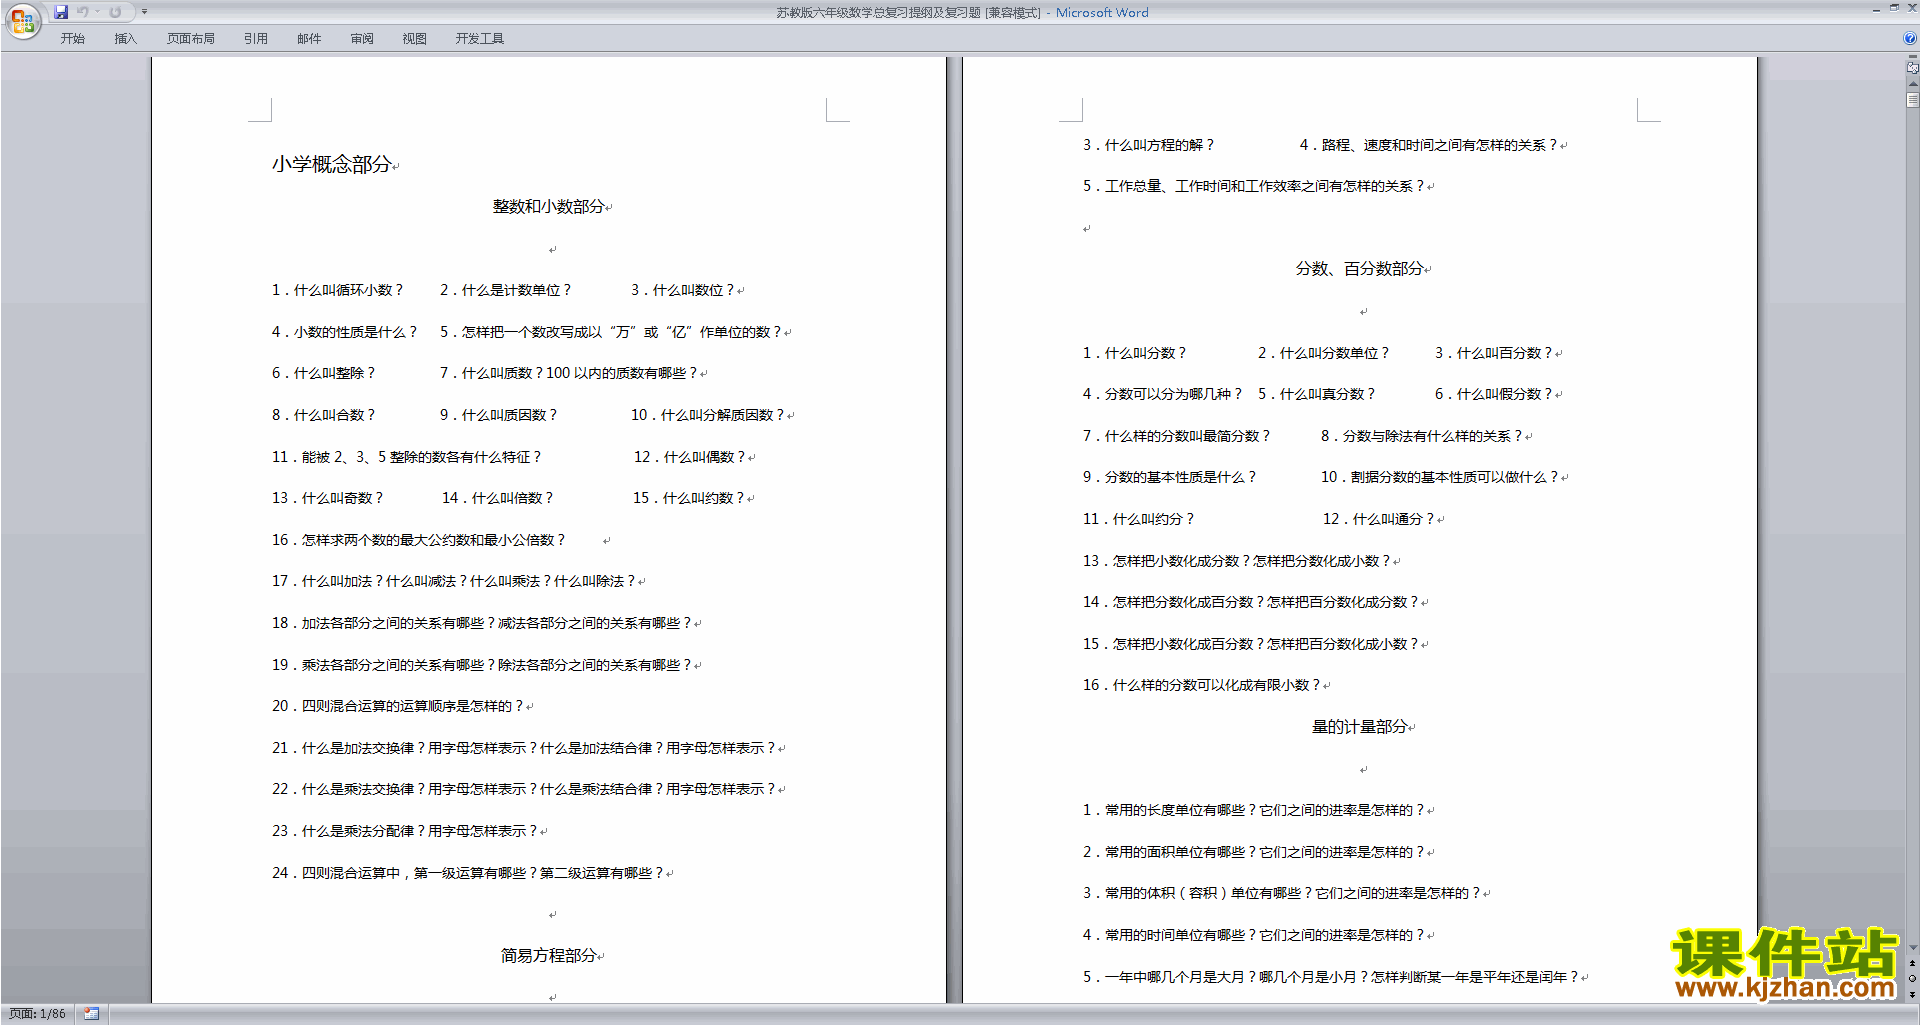Open the 开始 ribbon tab

tap(72, 38)
